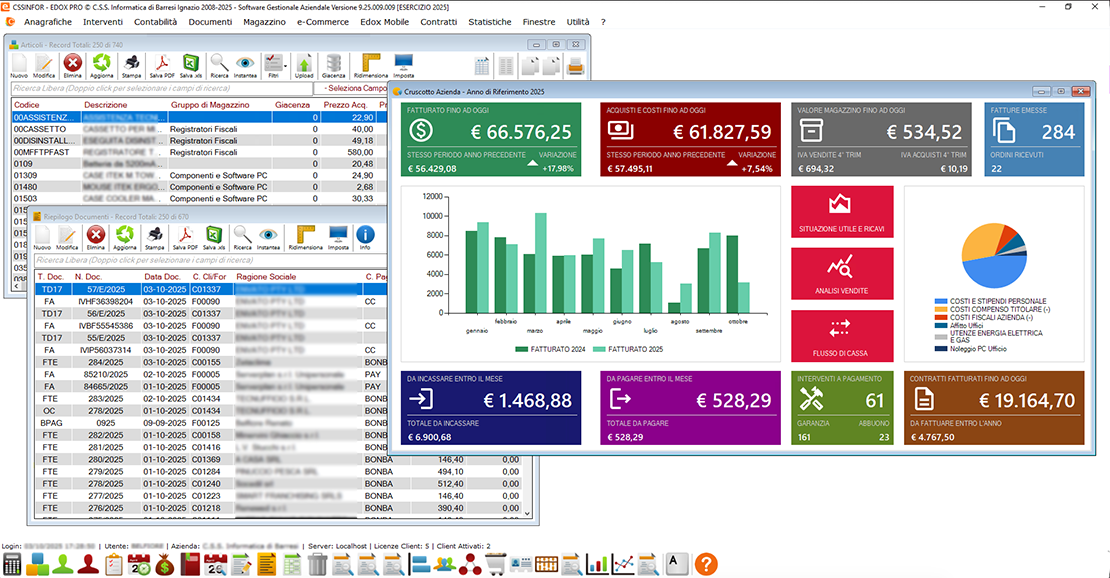Open the calculator icon in bottom bar

point(13,564)
